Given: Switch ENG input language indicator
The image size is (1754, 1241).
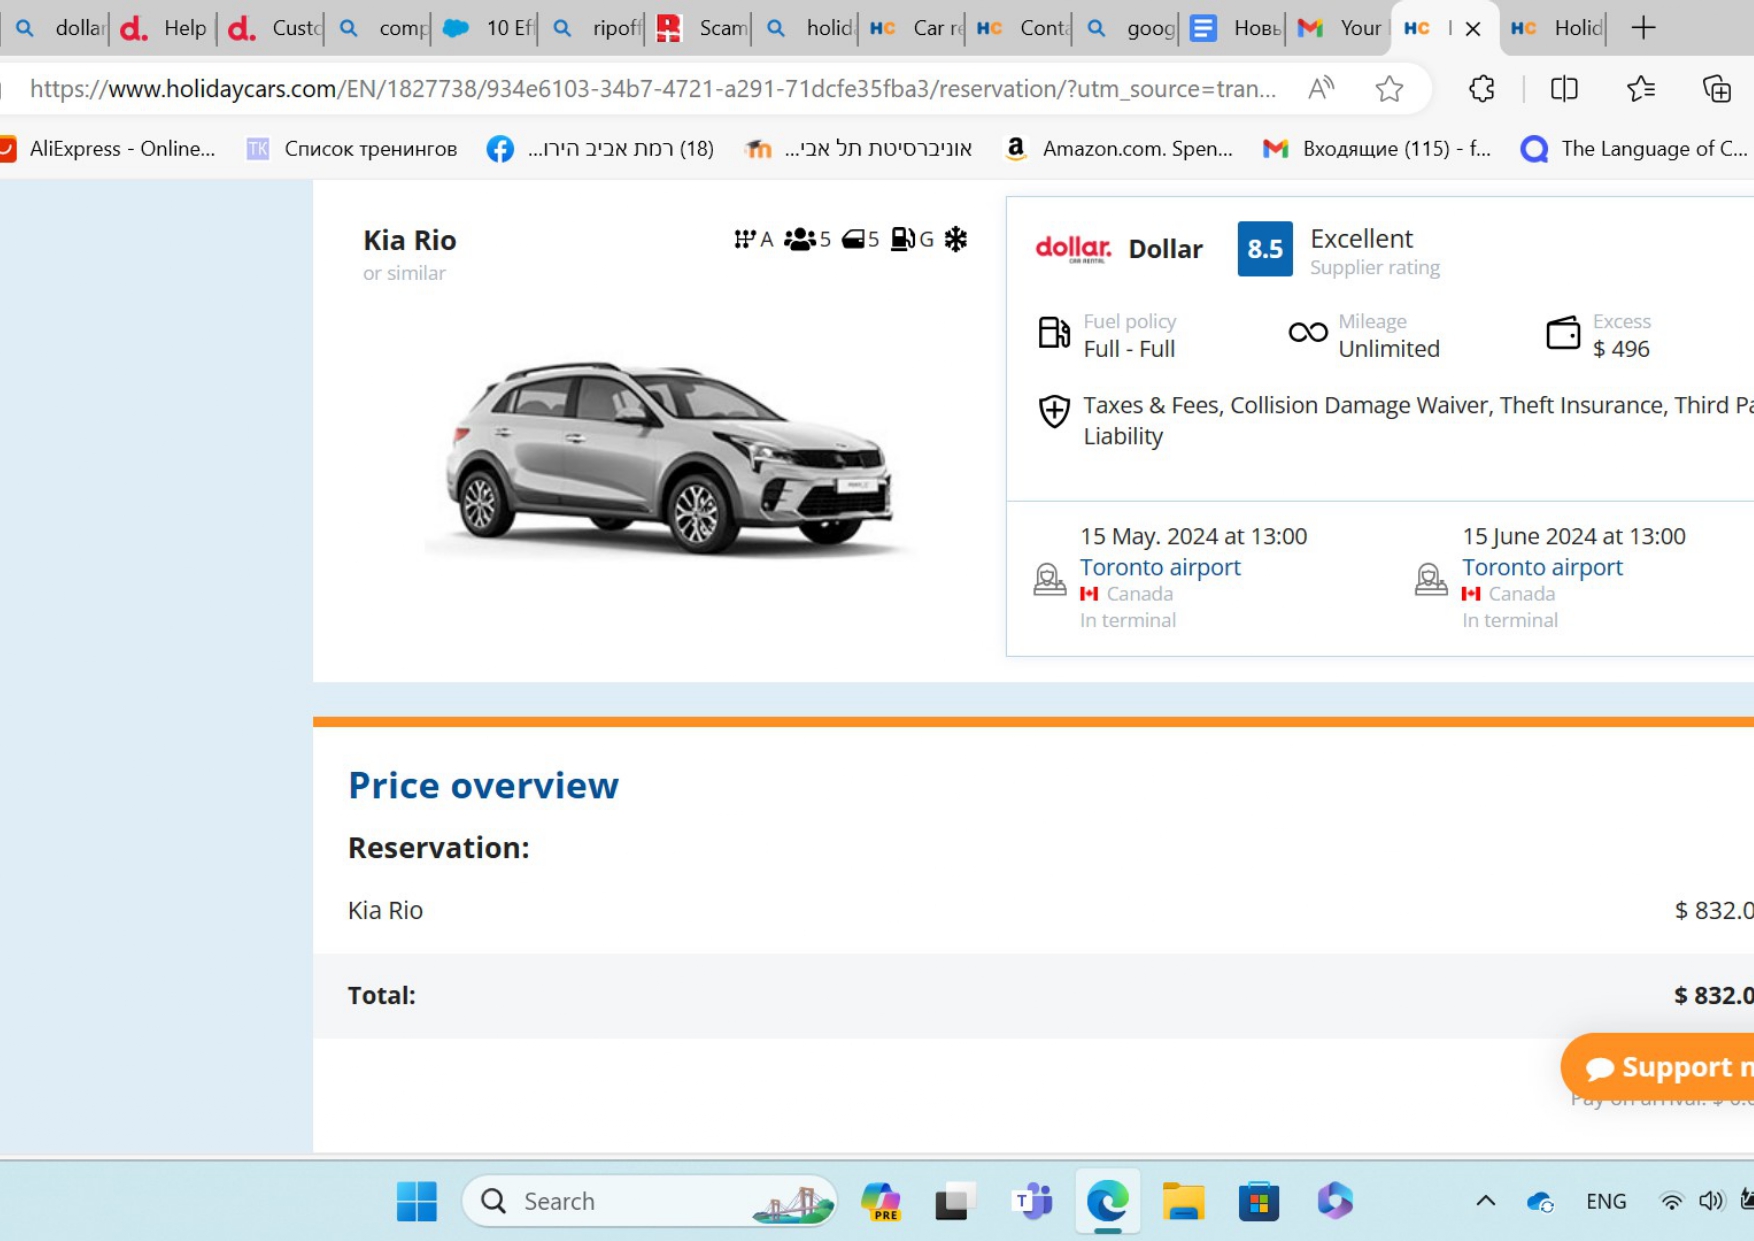Looking at the screenshot, I should coord(1606,1201).
